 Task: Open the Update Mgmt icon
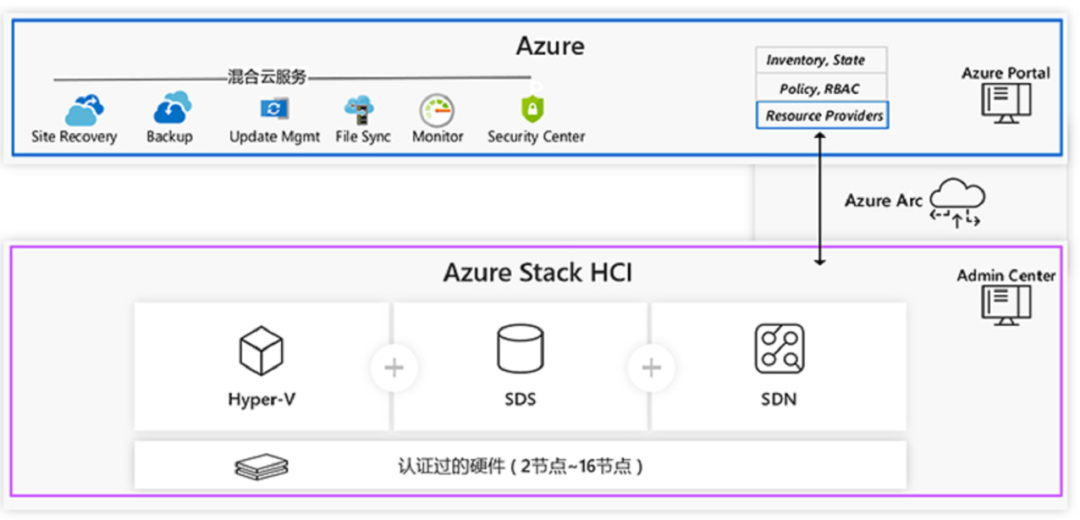[x=274, y=108]
